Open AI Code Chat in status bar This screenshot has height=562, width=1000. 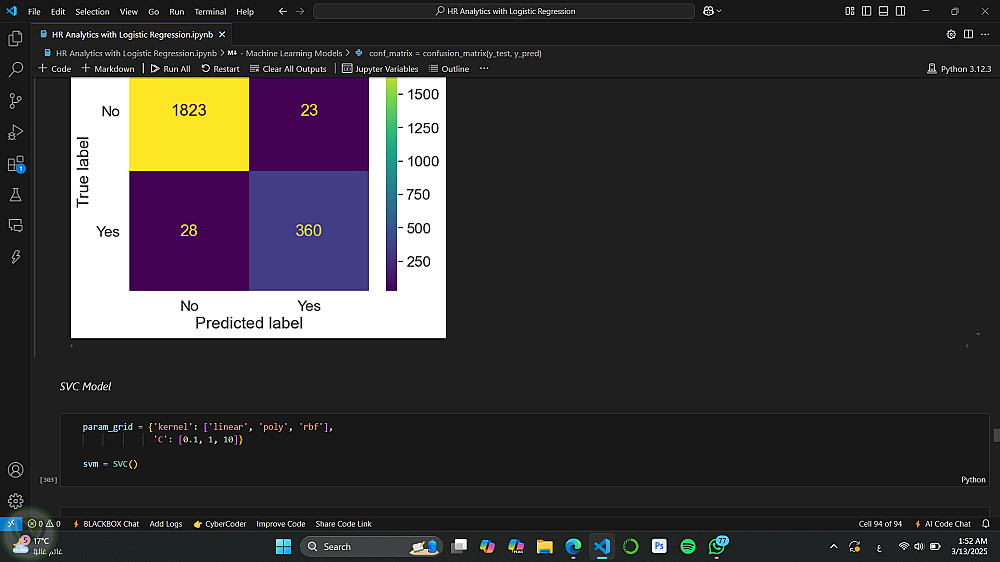943,524
